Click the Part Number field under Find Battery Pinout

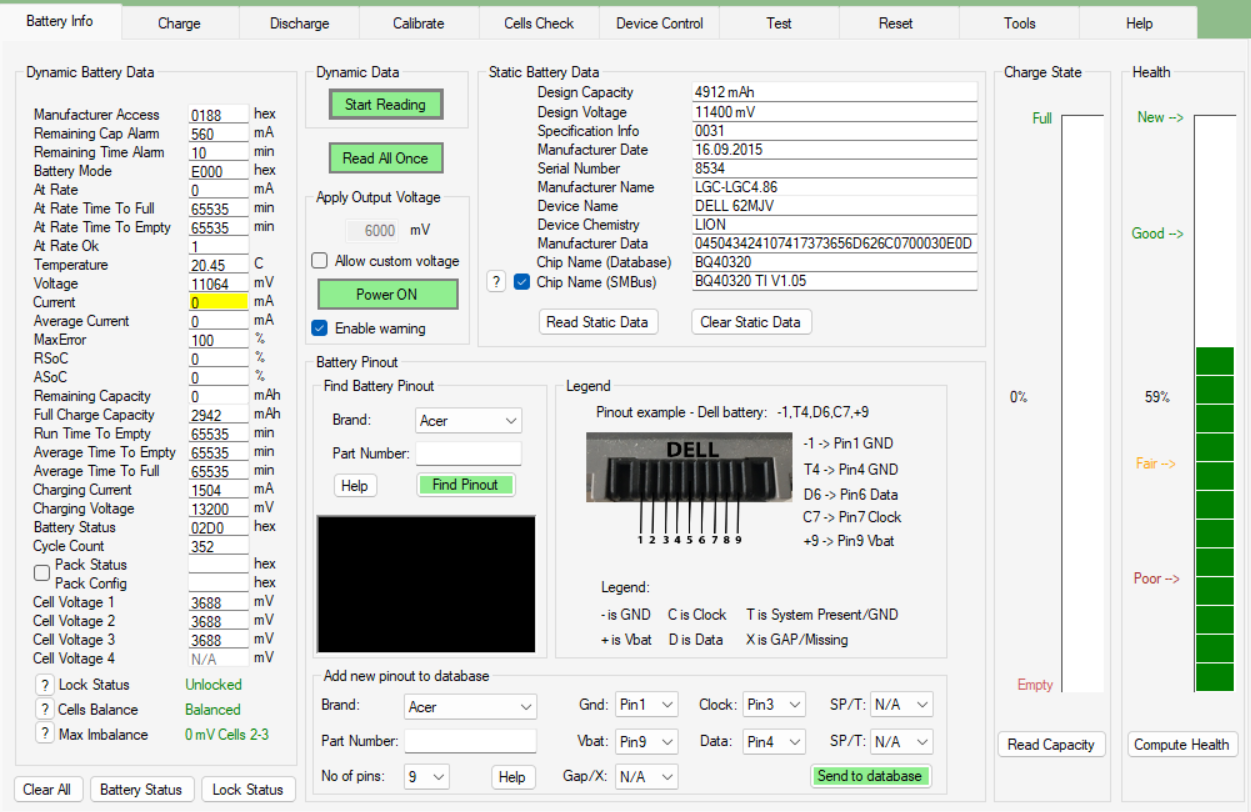(468, 454)
